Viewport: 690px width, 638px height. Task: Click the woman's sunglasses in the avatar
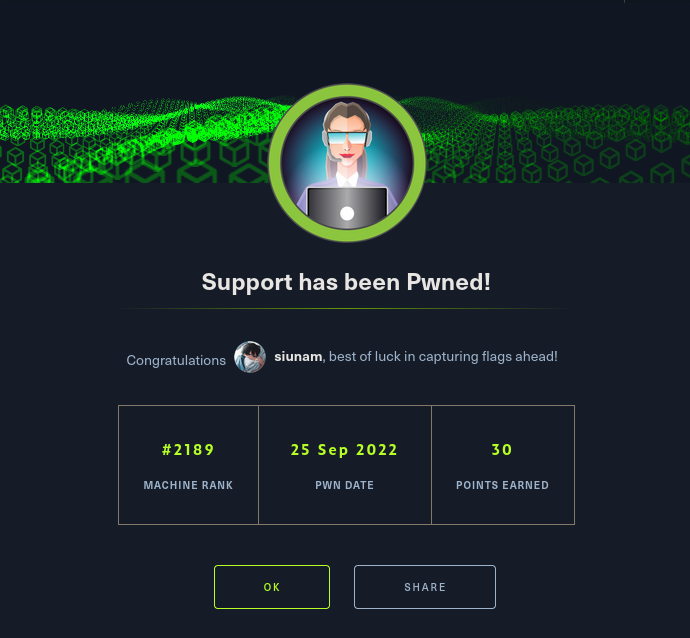tap(347, 139)
